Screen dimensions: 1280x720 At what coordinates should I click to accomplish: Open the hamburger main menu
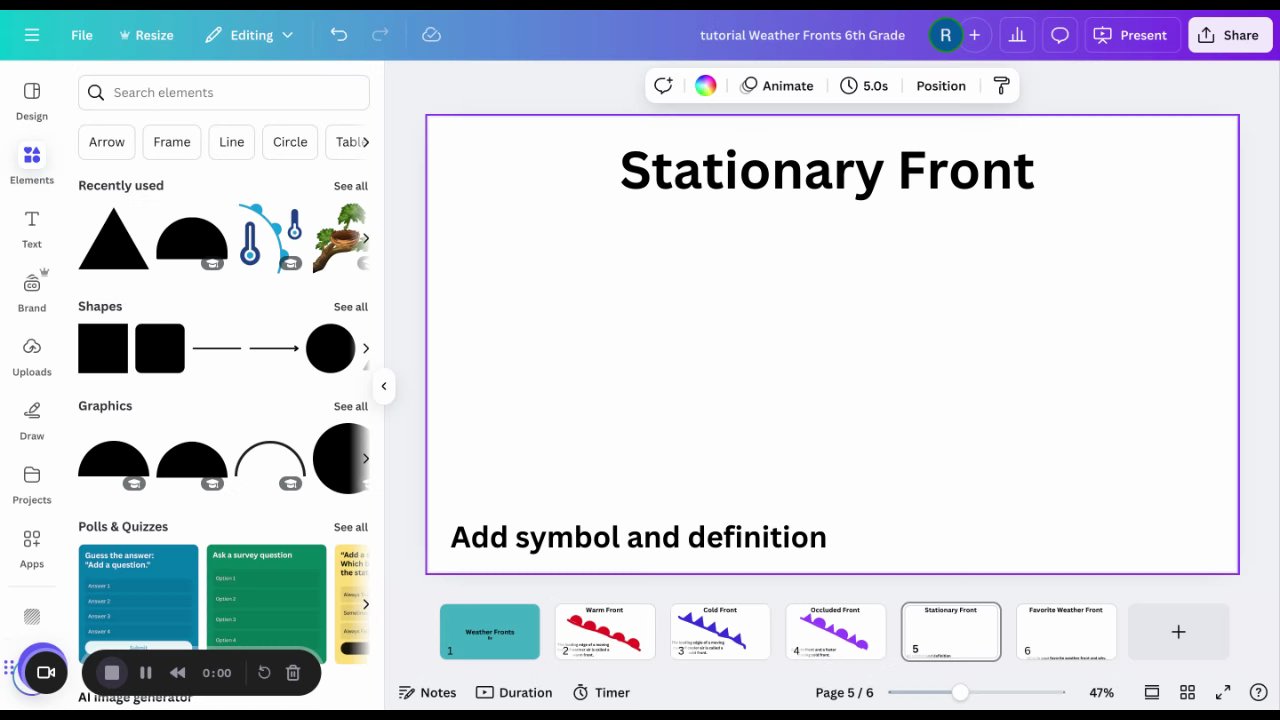coord(32,35)
